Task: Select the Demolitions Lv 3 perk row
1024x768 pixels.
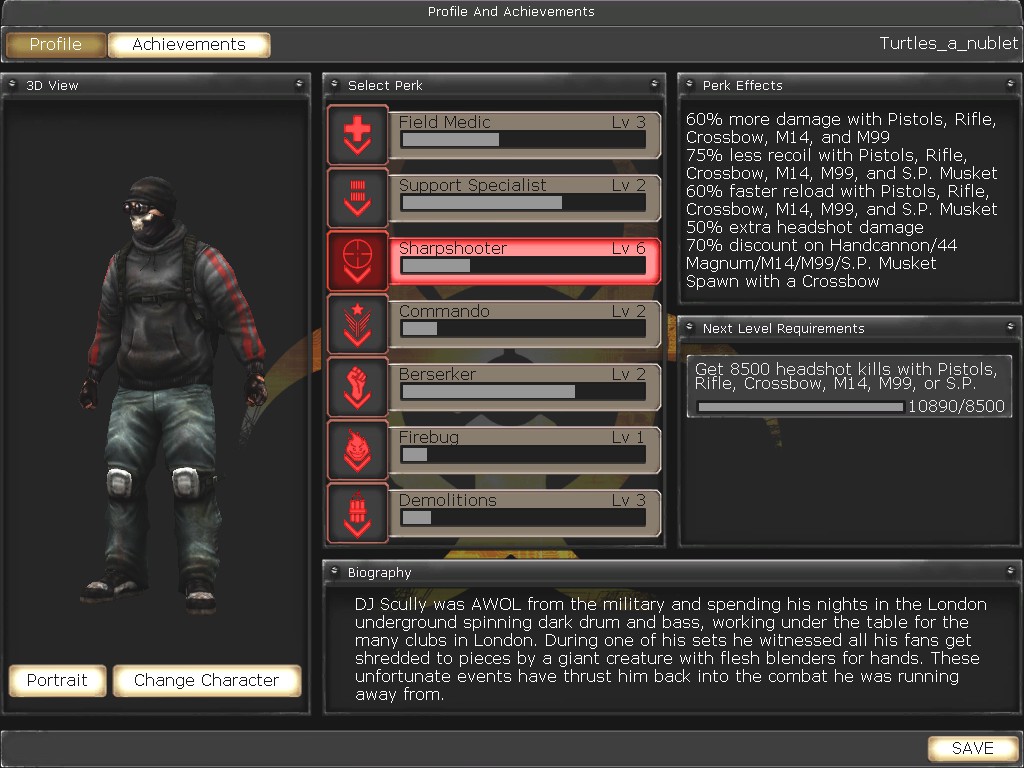Action: [x=524, y=513]
